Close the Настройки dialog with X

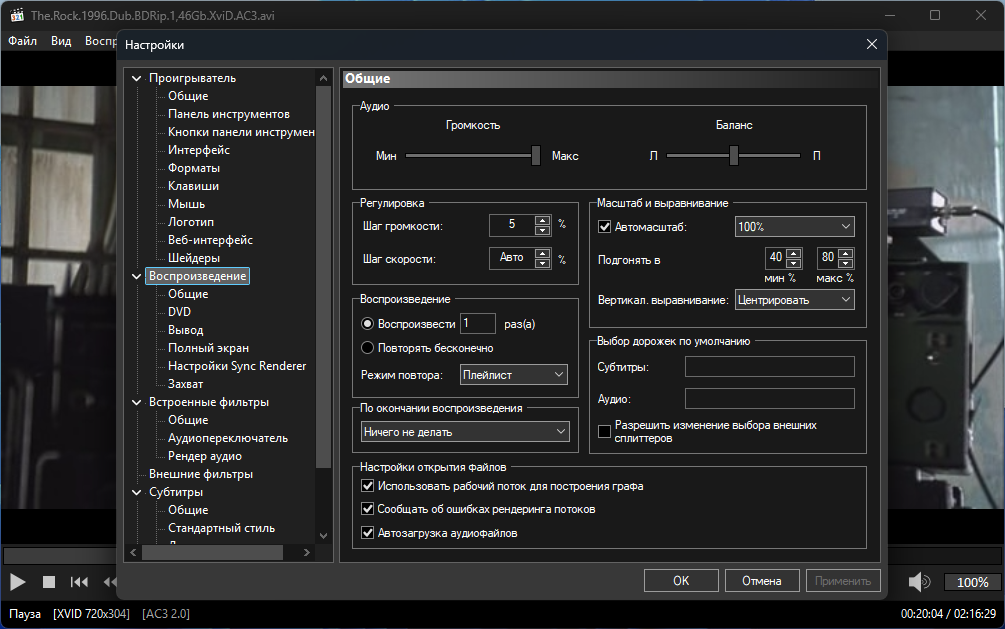click(x=871, y=44)
